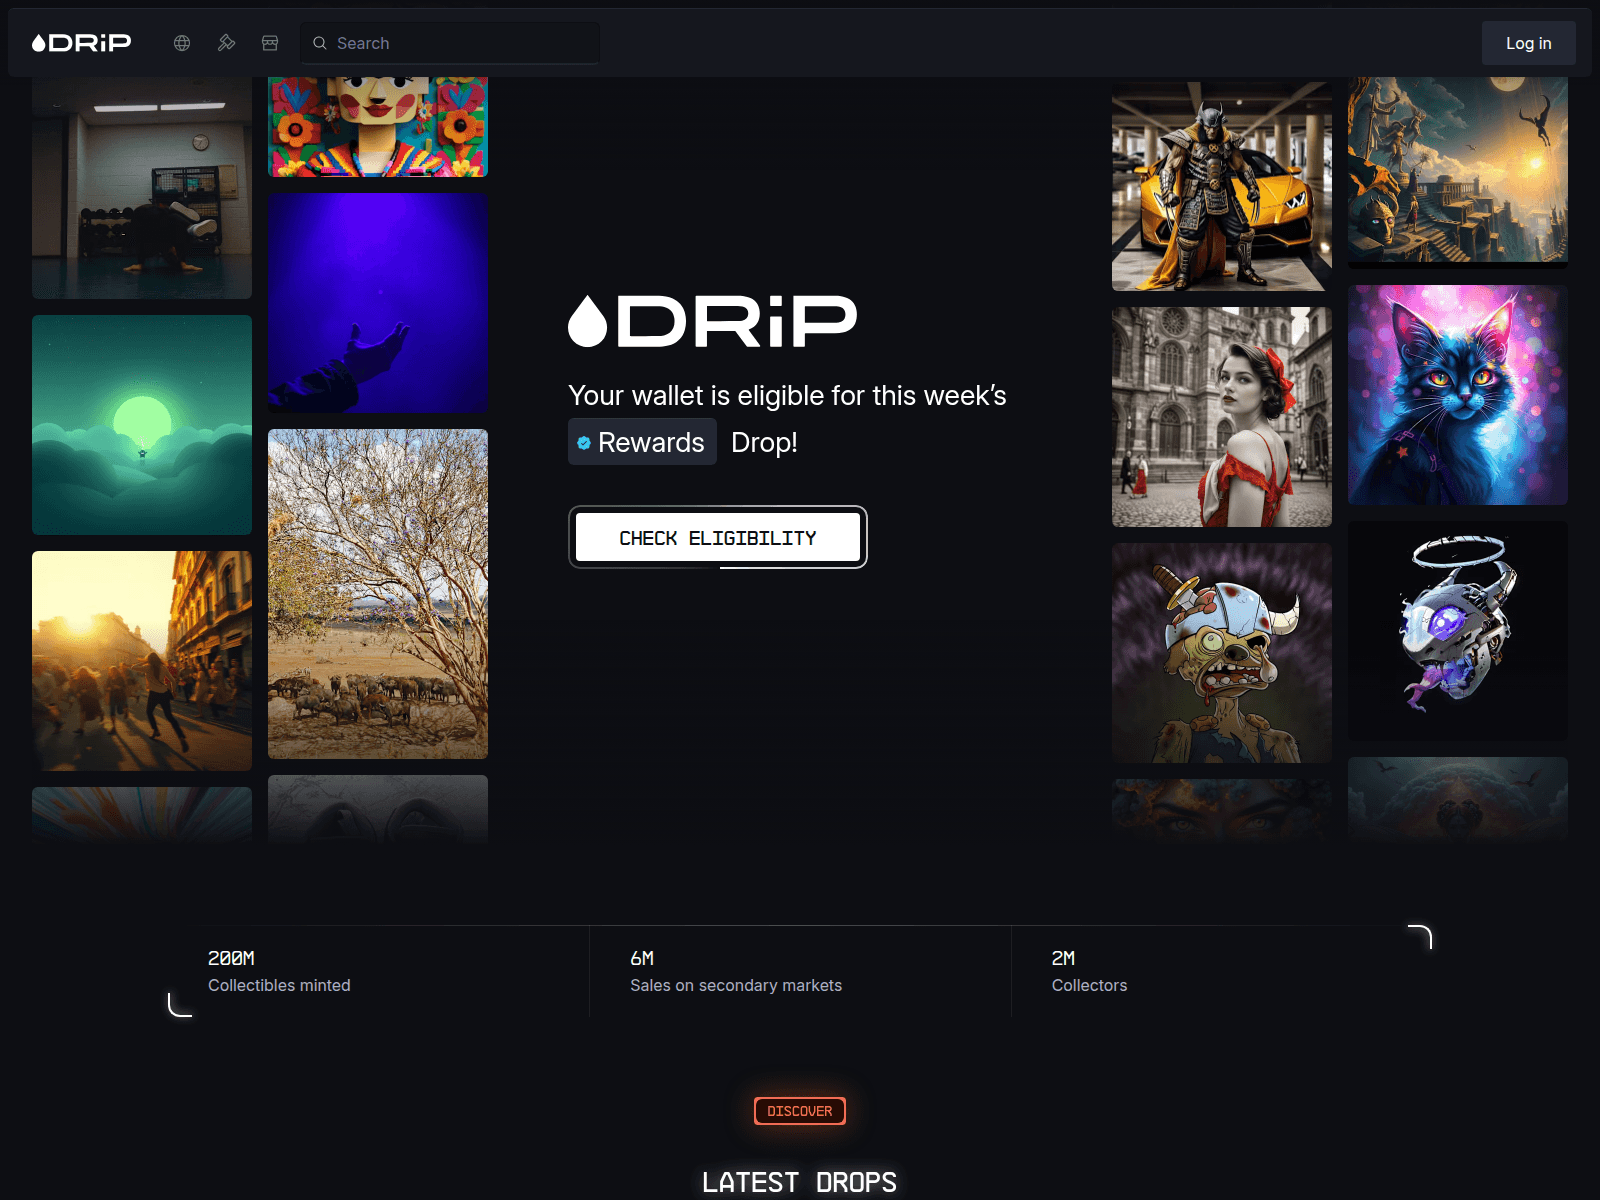Viewport: 1600px width, 1200px height.
Task: Click the CHECK ELIGIBILITY button
Action: pos(718,538)
